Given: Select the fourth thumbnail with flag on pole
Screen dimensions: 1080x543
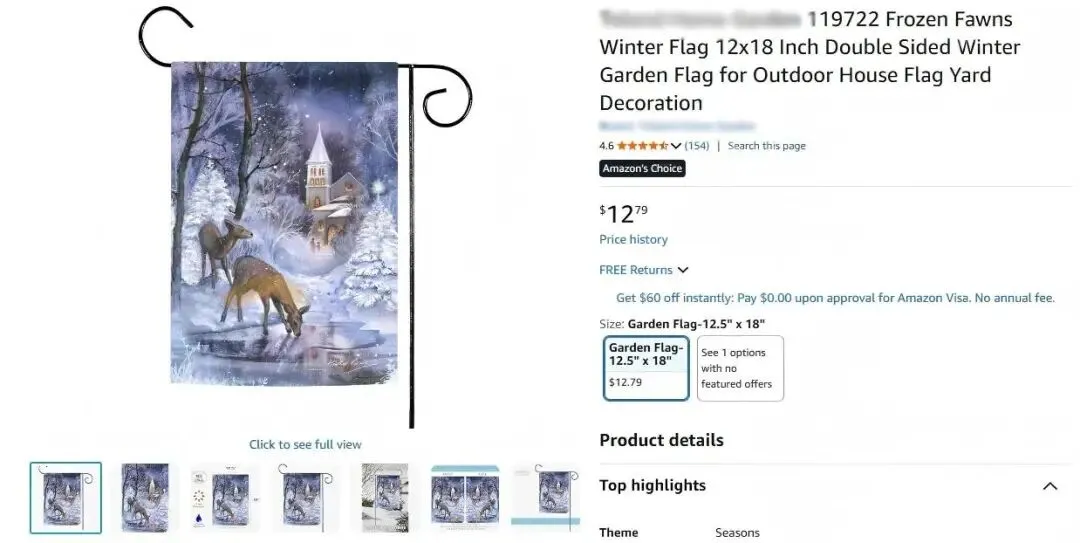Looking at the screenshot, I should tap(305, 498).
